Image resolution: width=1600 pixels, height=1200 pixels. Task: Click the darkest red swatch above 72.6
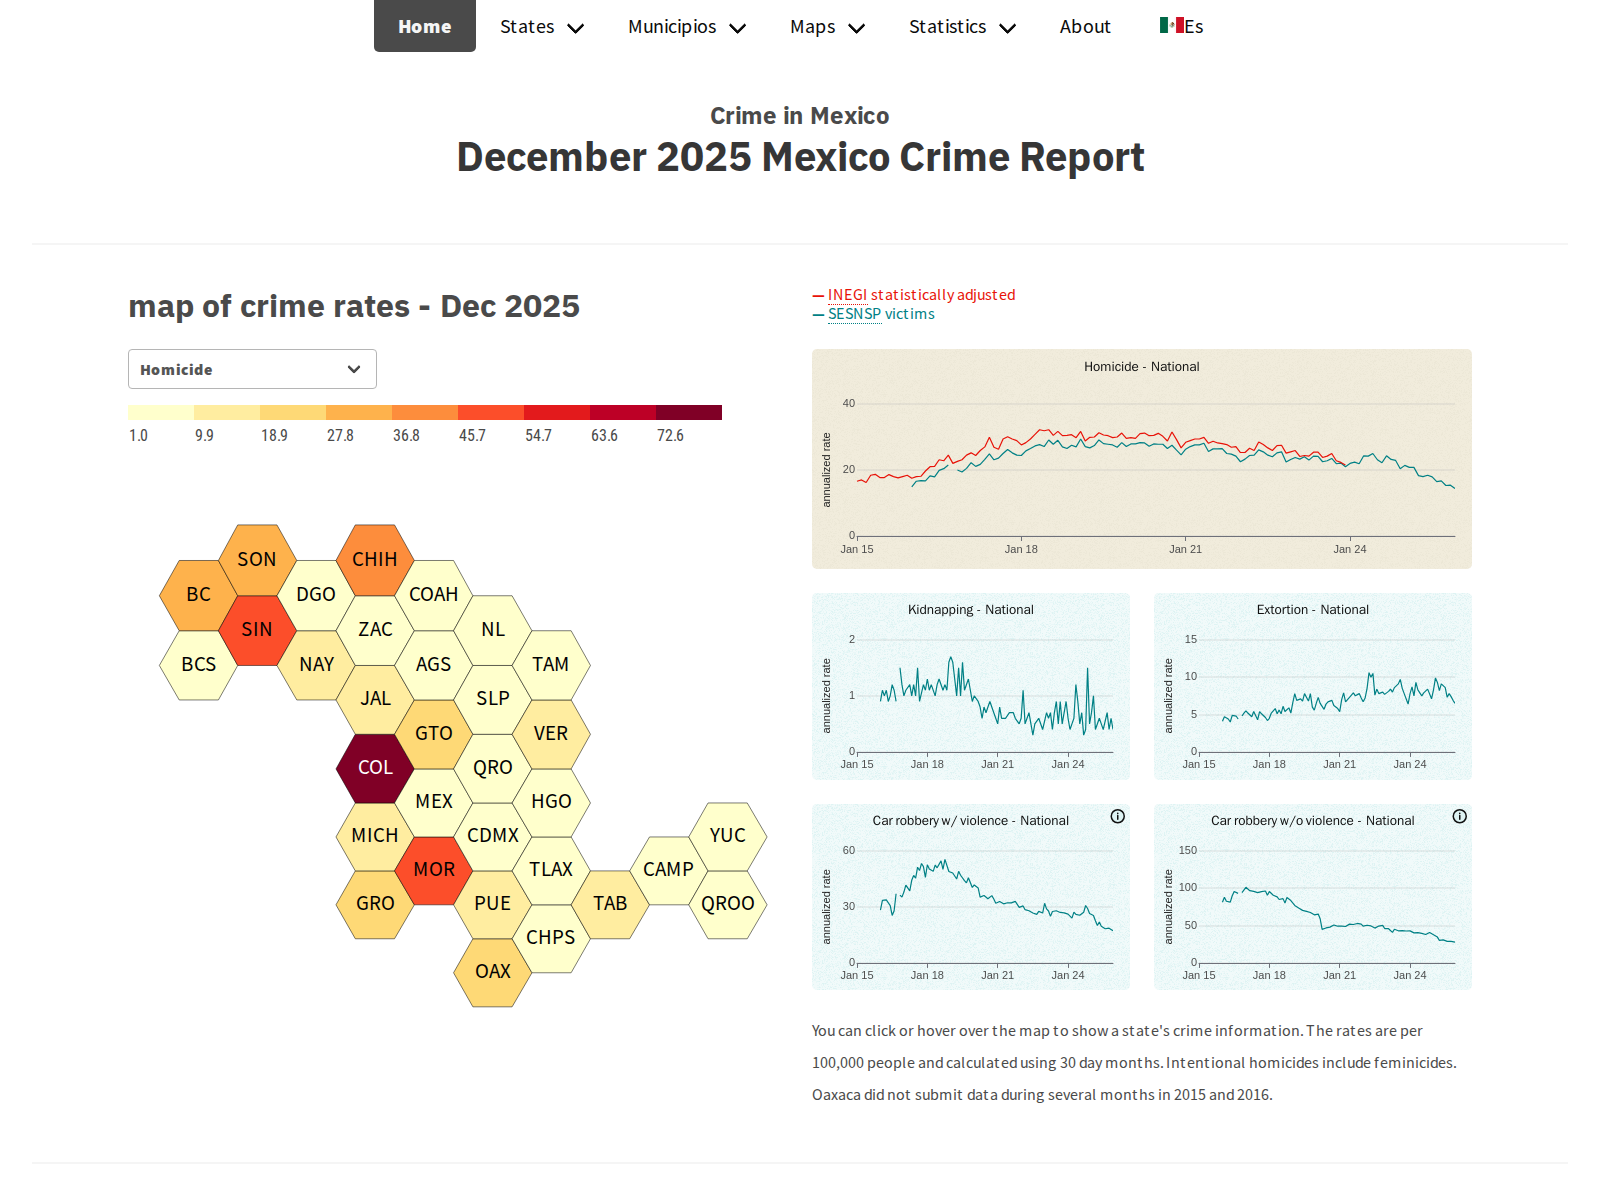pyautogui.click(x=689, y=412)
